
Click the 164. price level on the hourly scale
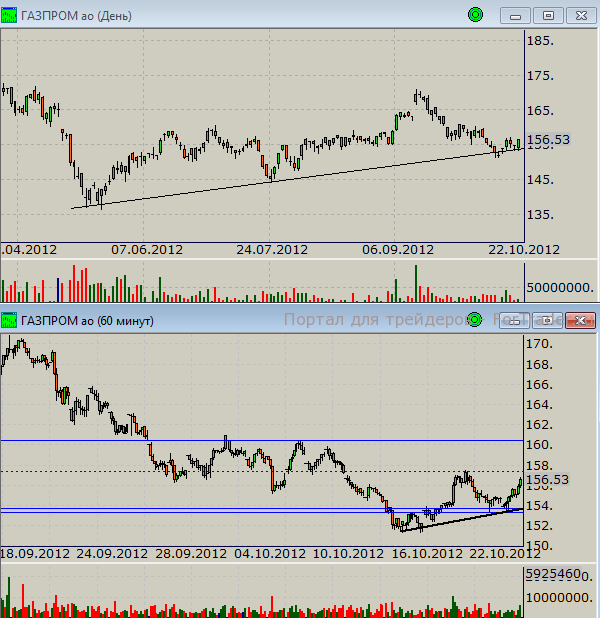point(539,405)
